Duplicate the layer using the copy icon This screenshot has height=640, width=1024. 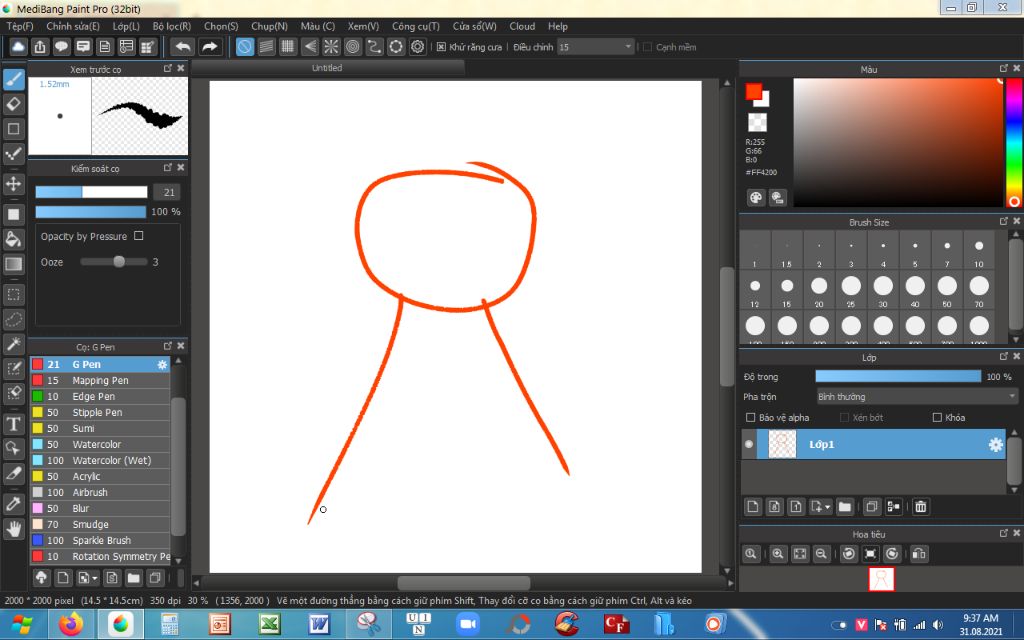(871, 507)
